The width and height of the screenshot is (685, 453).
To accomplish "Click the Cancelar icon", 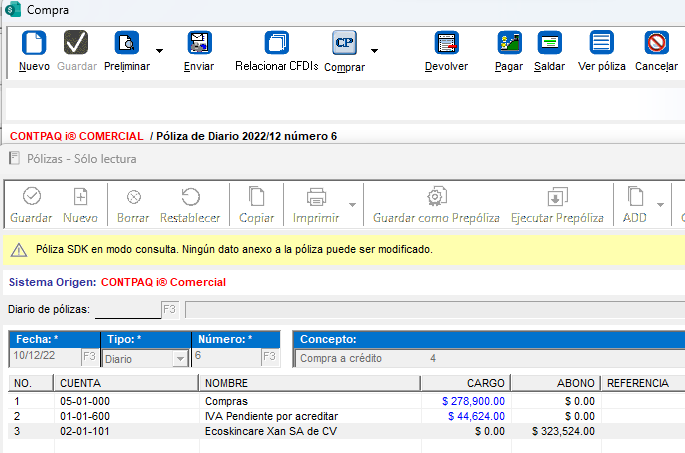I will point(656,43).
